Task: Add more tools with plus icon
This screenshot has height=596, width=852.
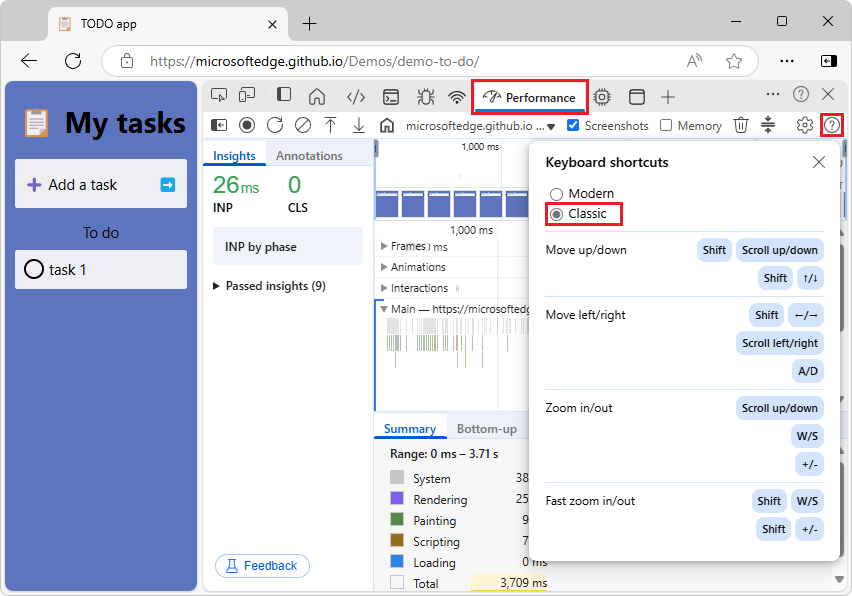Action: click(668, 97)
